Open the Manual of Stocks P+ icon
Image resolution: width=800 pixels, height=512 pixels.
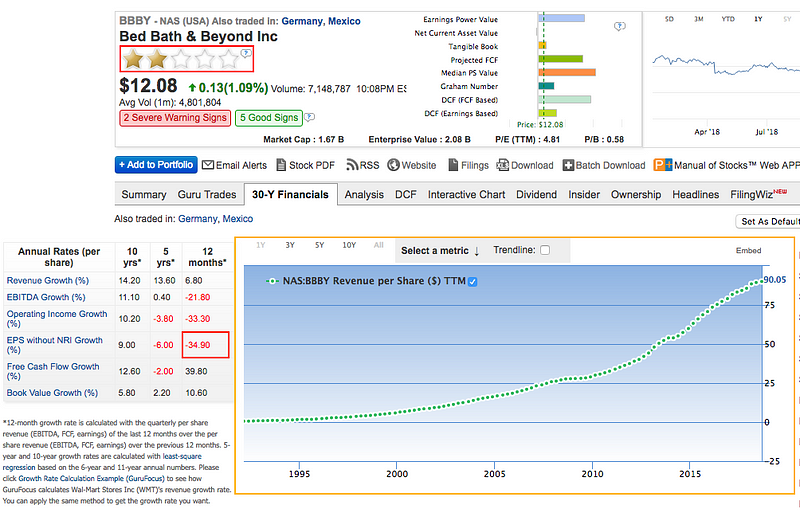tap(663, 165)
